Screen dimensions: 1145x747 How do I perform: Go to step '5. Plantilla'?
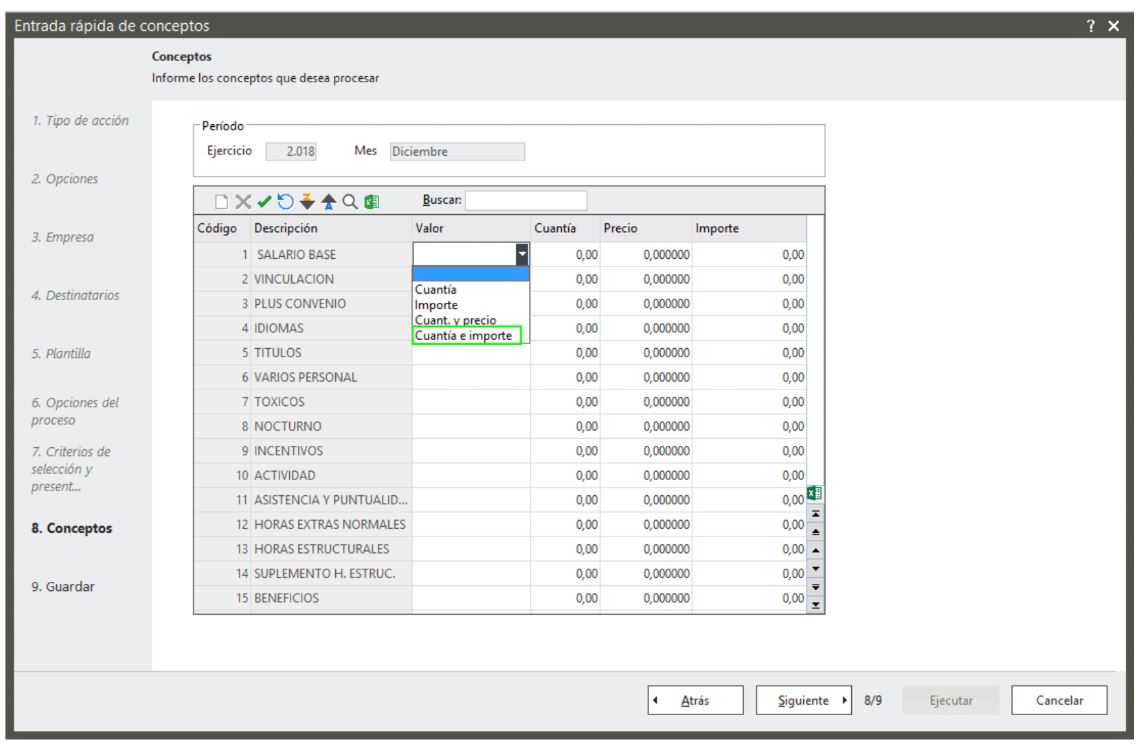[61, 354]
